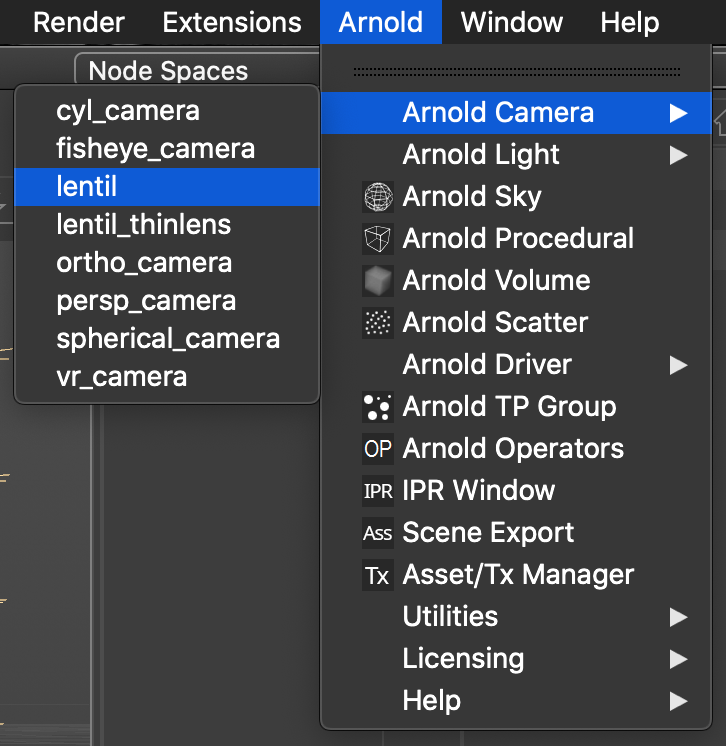Click the Arnold Scatter dots icon
The image size is (726, 746).
tap(378, 323)
